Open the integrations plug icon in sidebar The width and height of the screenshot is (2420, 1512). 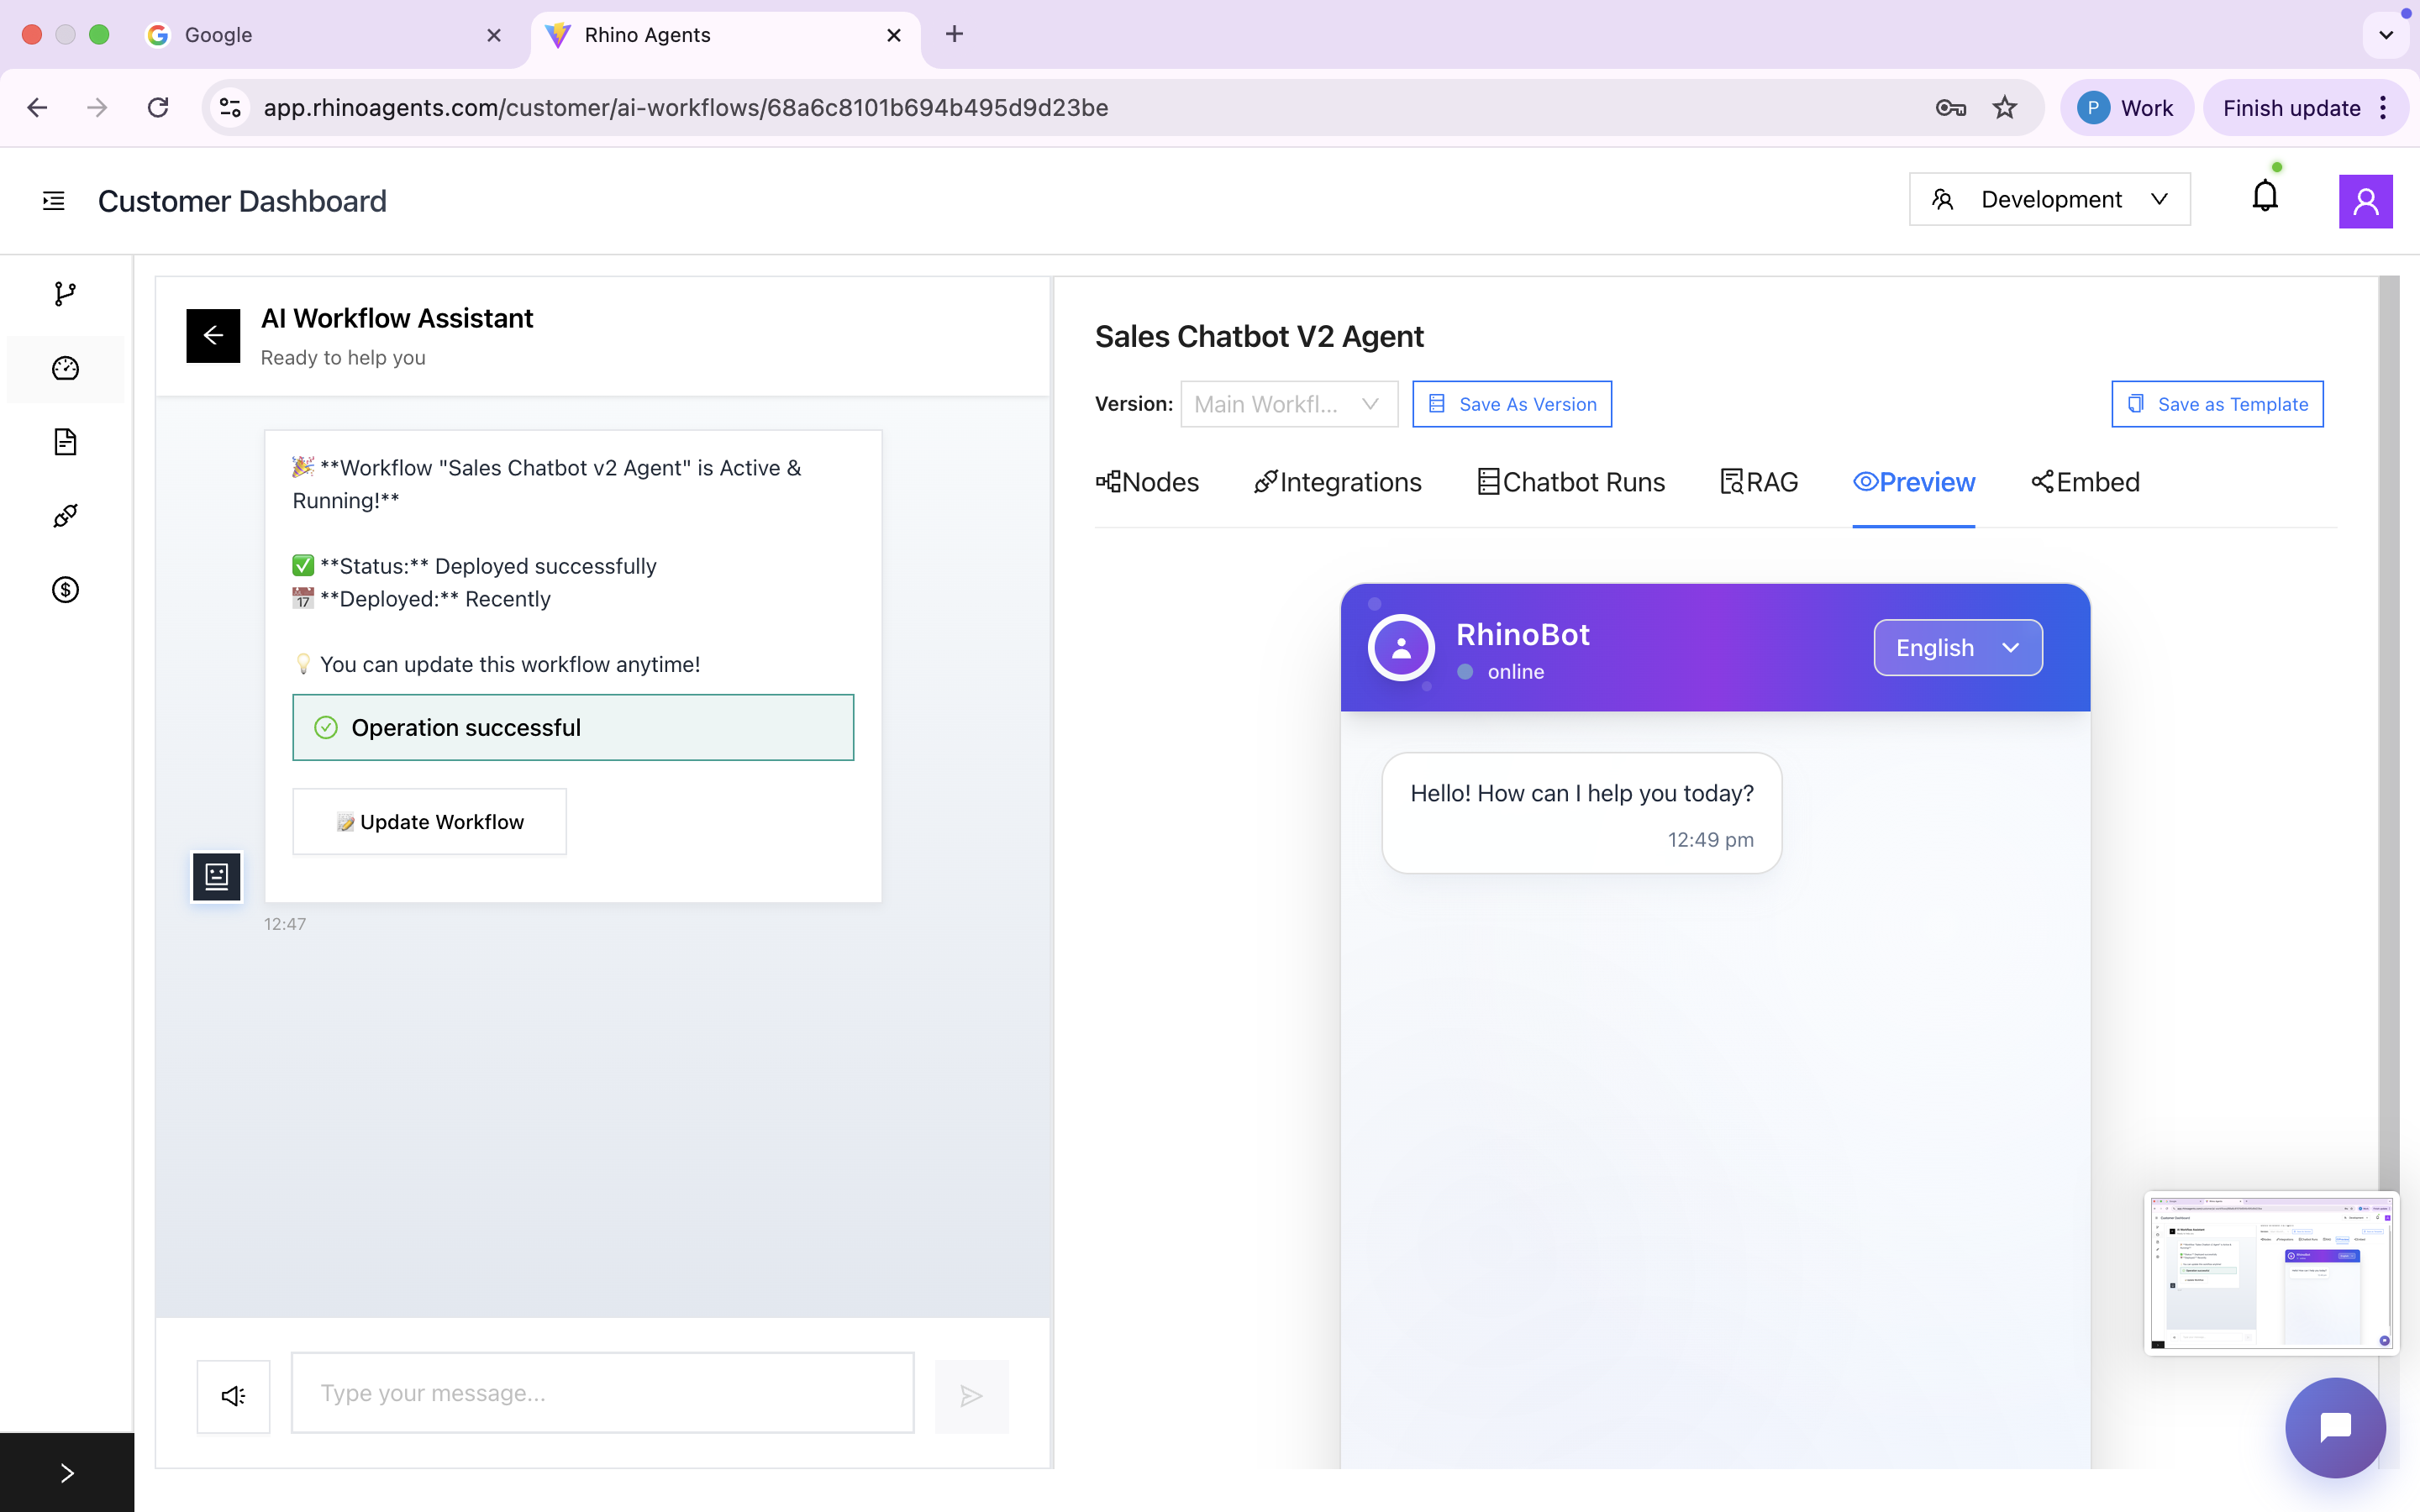65,516
